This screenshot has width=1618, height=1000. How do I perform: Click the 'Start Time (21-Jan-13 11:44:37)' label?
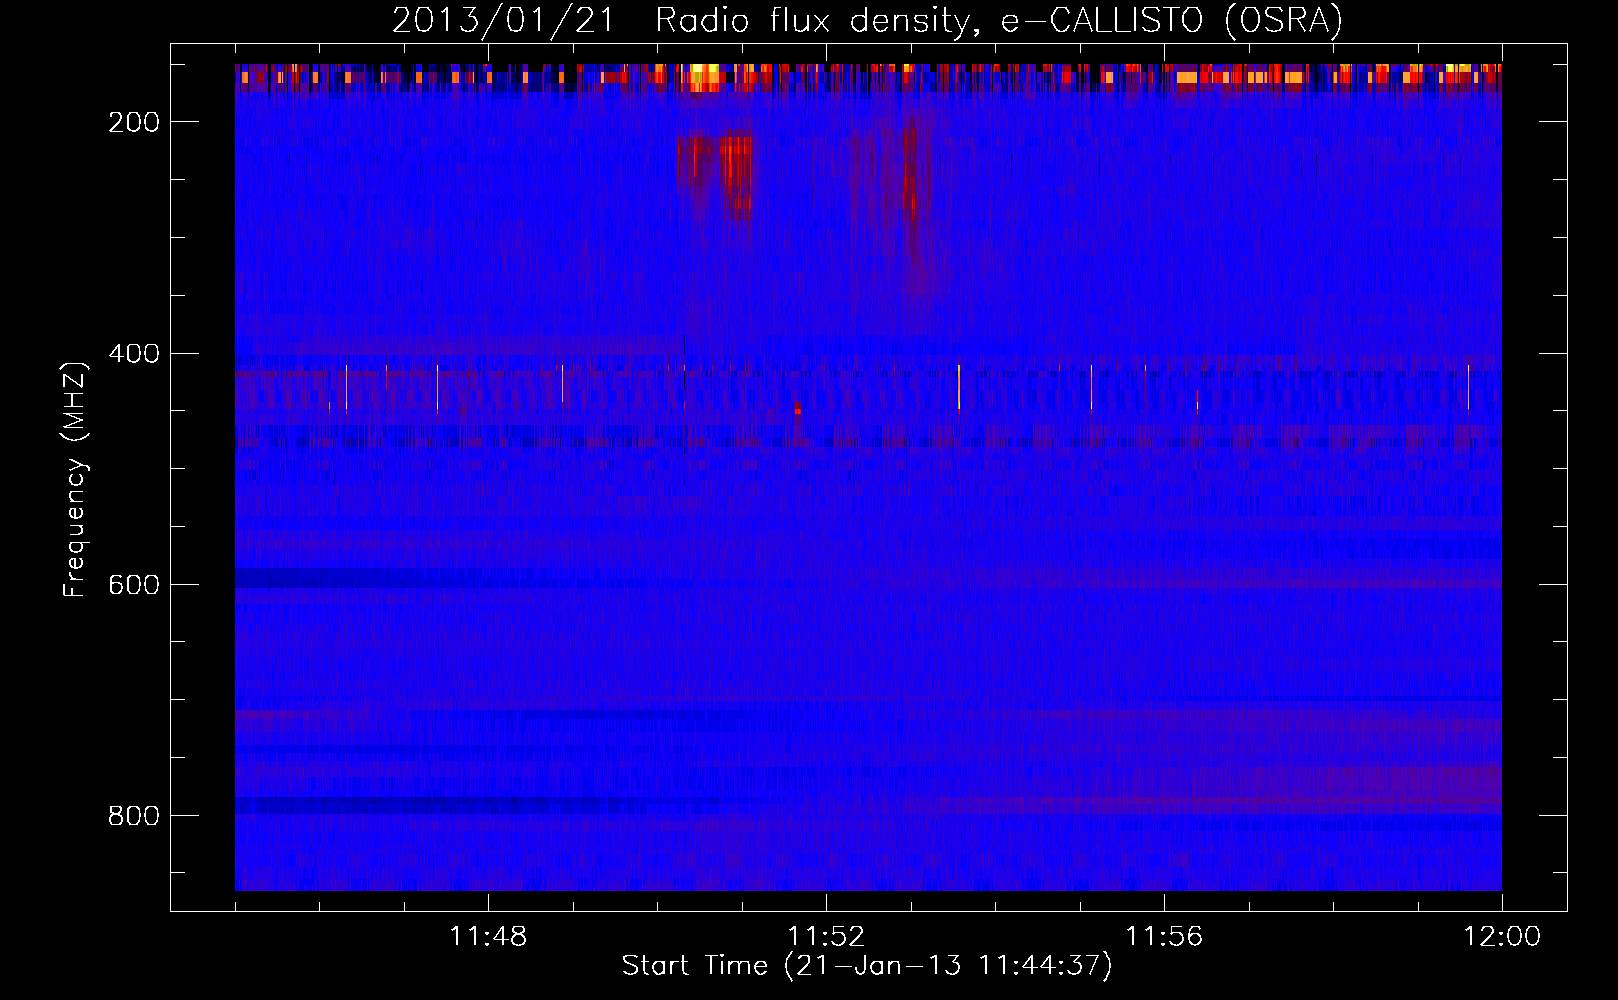point(867,966)
